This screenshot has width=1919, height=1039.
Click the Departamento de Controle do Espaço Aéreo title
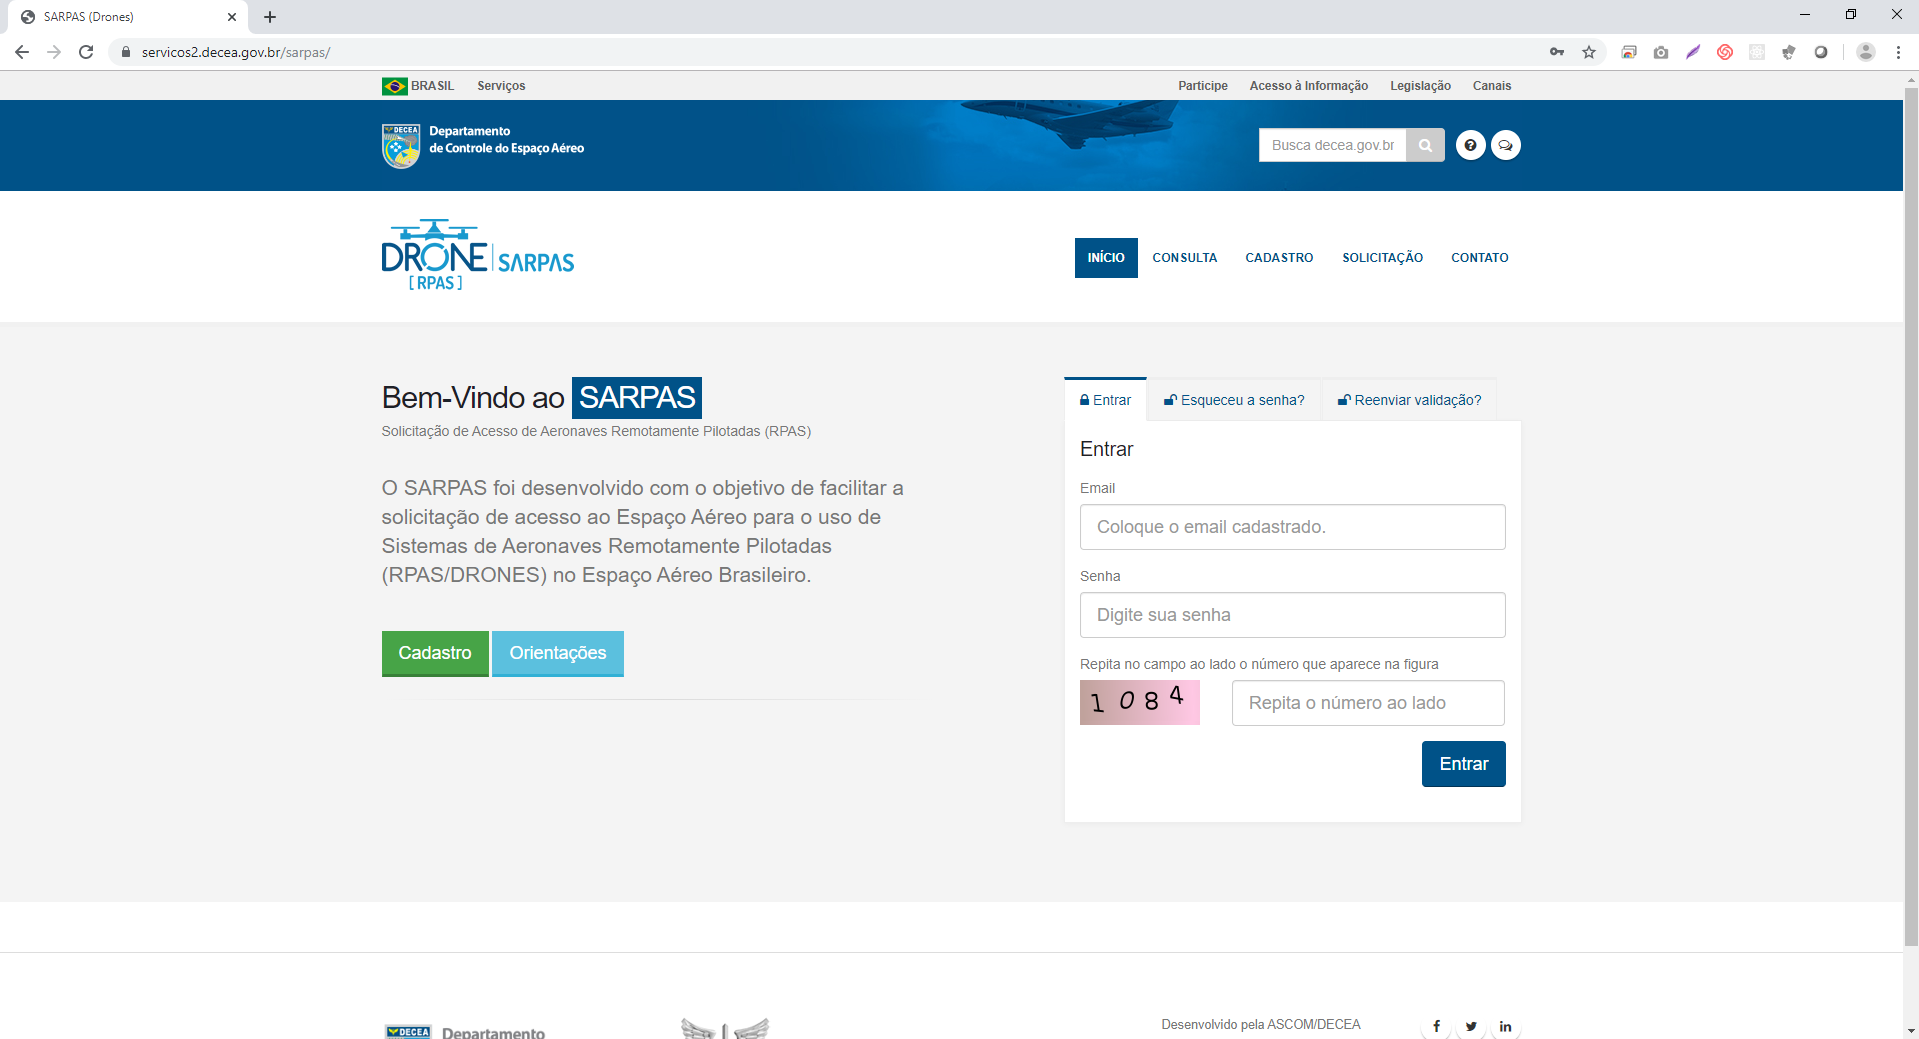[507, 140]
